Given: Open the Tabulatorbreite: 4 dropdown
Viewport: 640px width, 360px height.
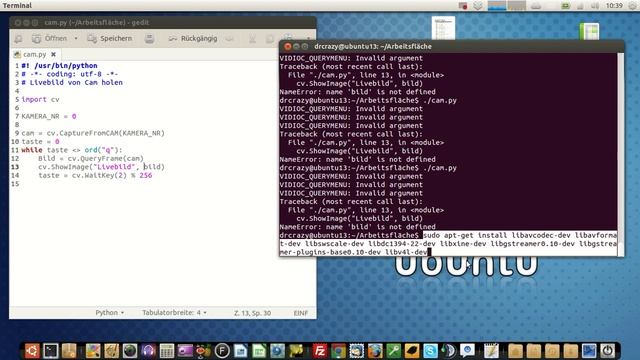Looking at the screenshot, I should tap(174, 313).
